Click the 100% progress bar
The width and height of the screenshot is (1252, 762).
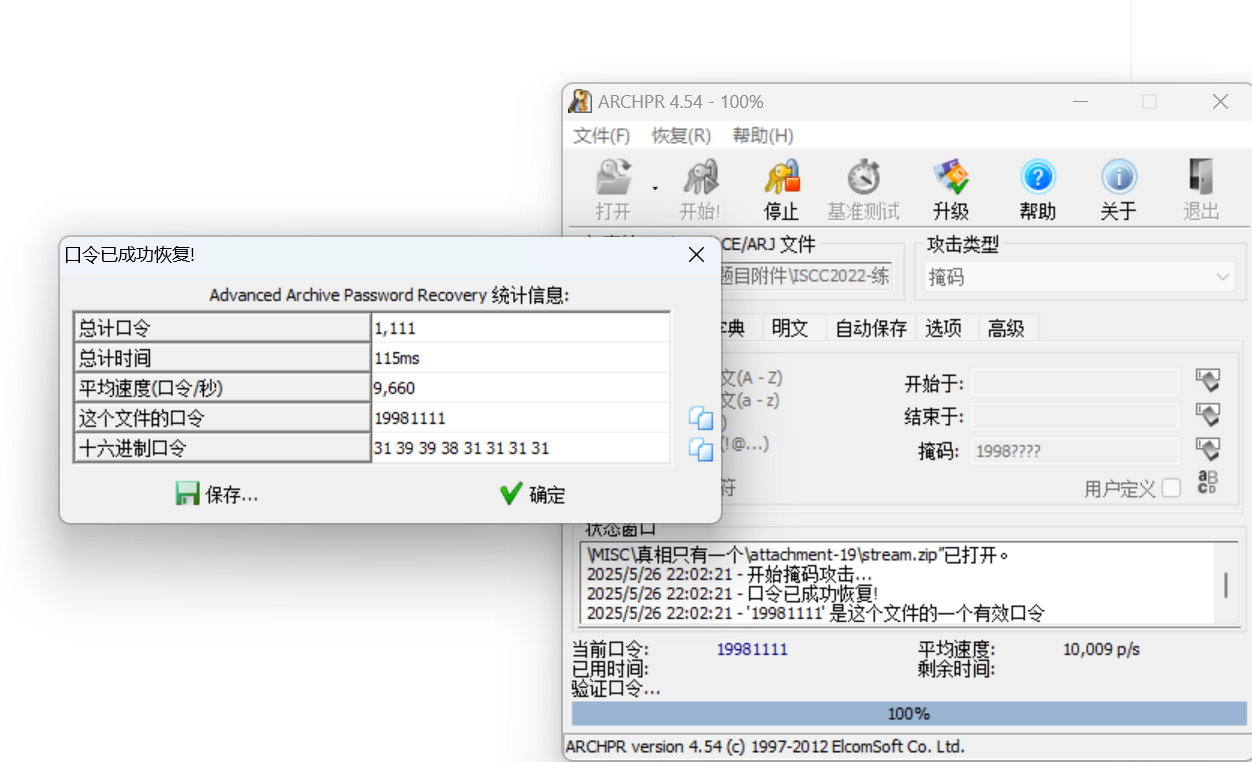click(x=909, y=713)
